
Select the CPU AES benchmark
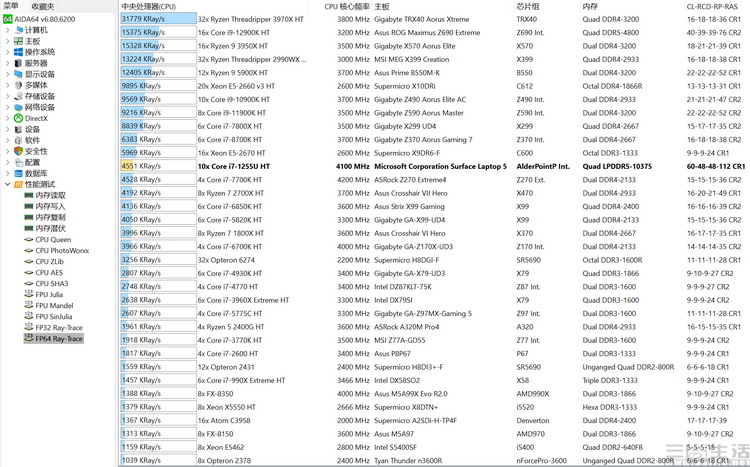click(49, 272)
